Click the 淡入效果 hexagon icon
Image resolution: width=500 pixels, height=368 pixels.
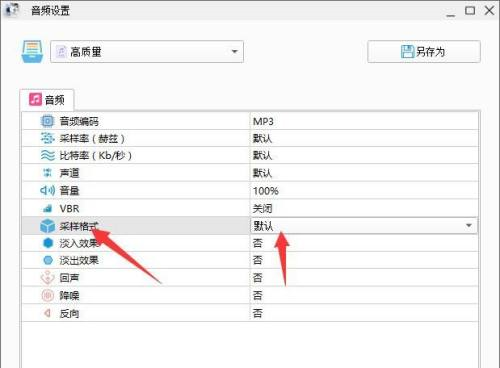coord(48,243)
